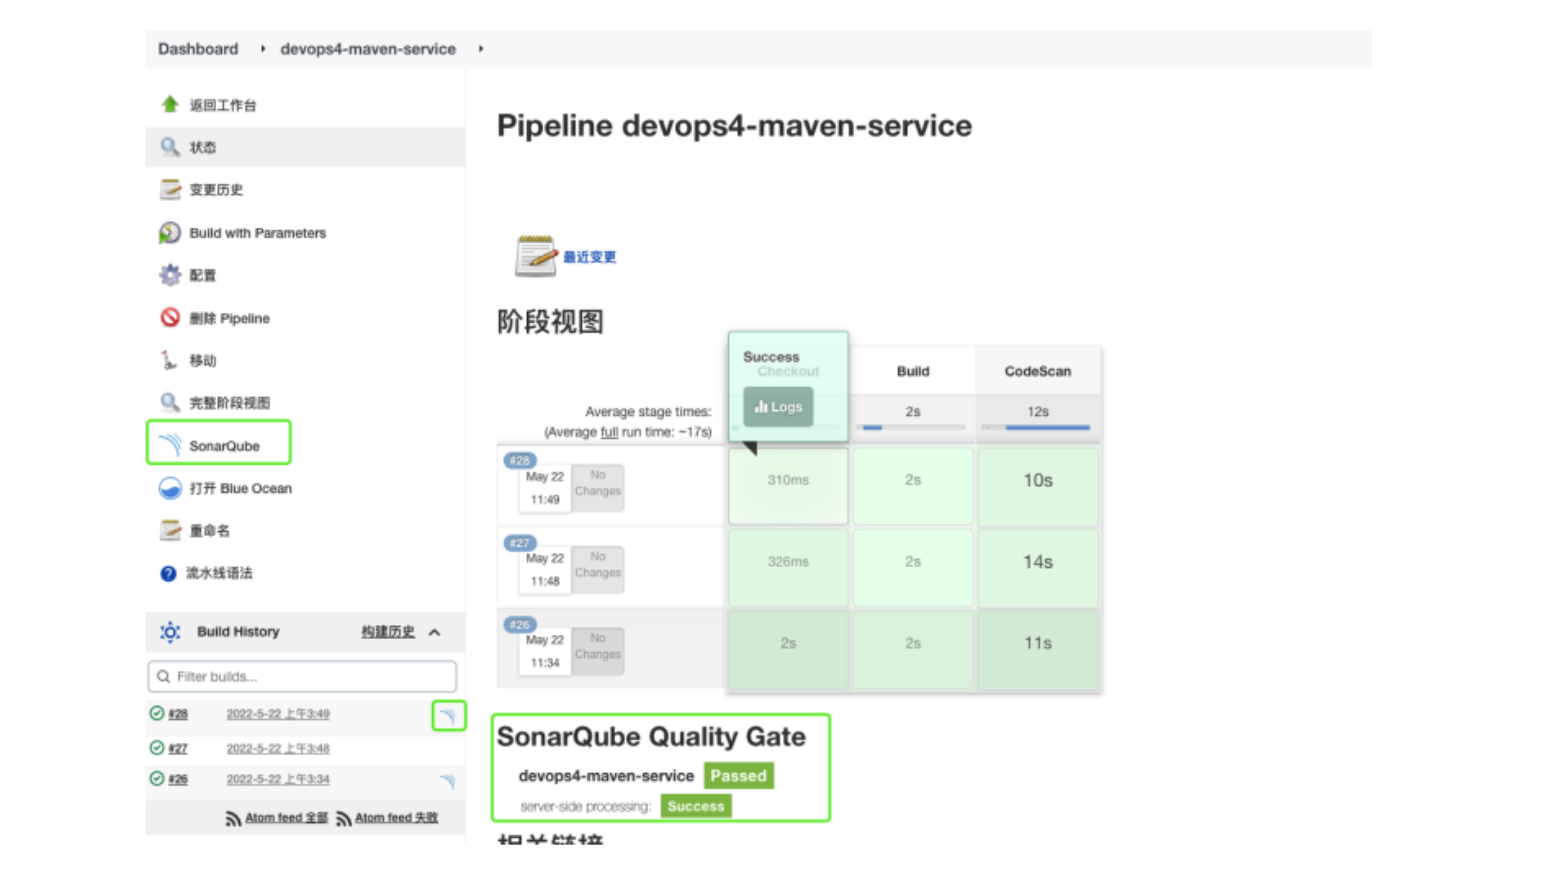Open build #28 timestamp 上午3:49 link
The image size is (1563, 877).
pos(278,714)
